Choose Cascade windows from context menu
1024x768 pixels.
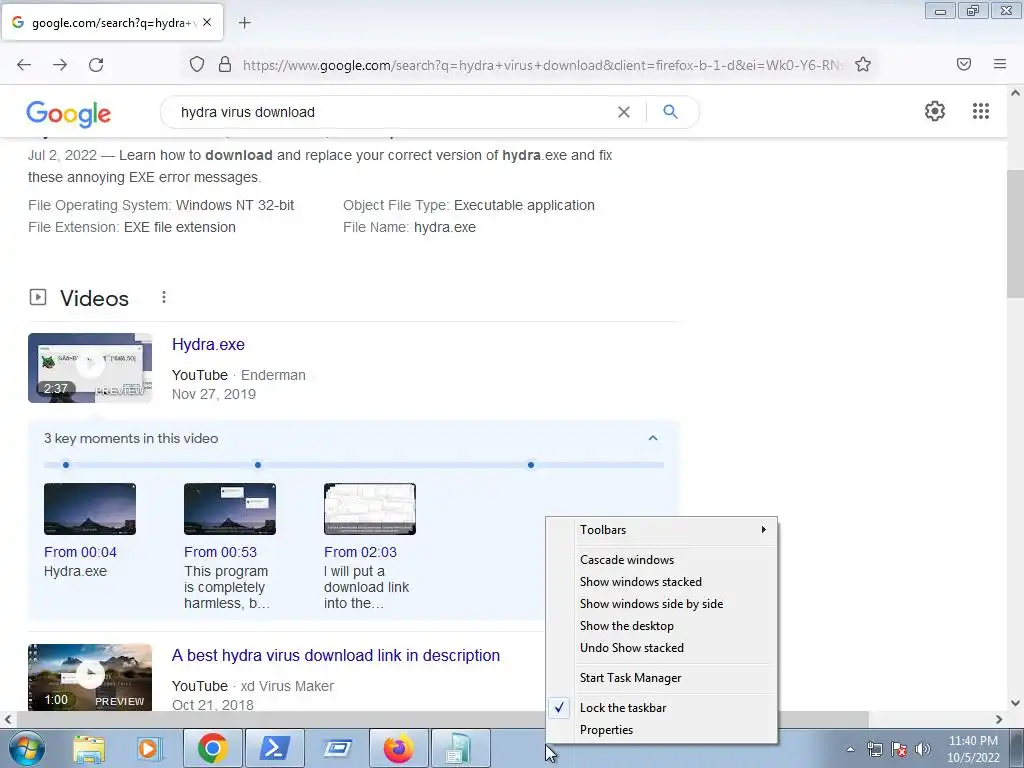click(x=662, y=560)
